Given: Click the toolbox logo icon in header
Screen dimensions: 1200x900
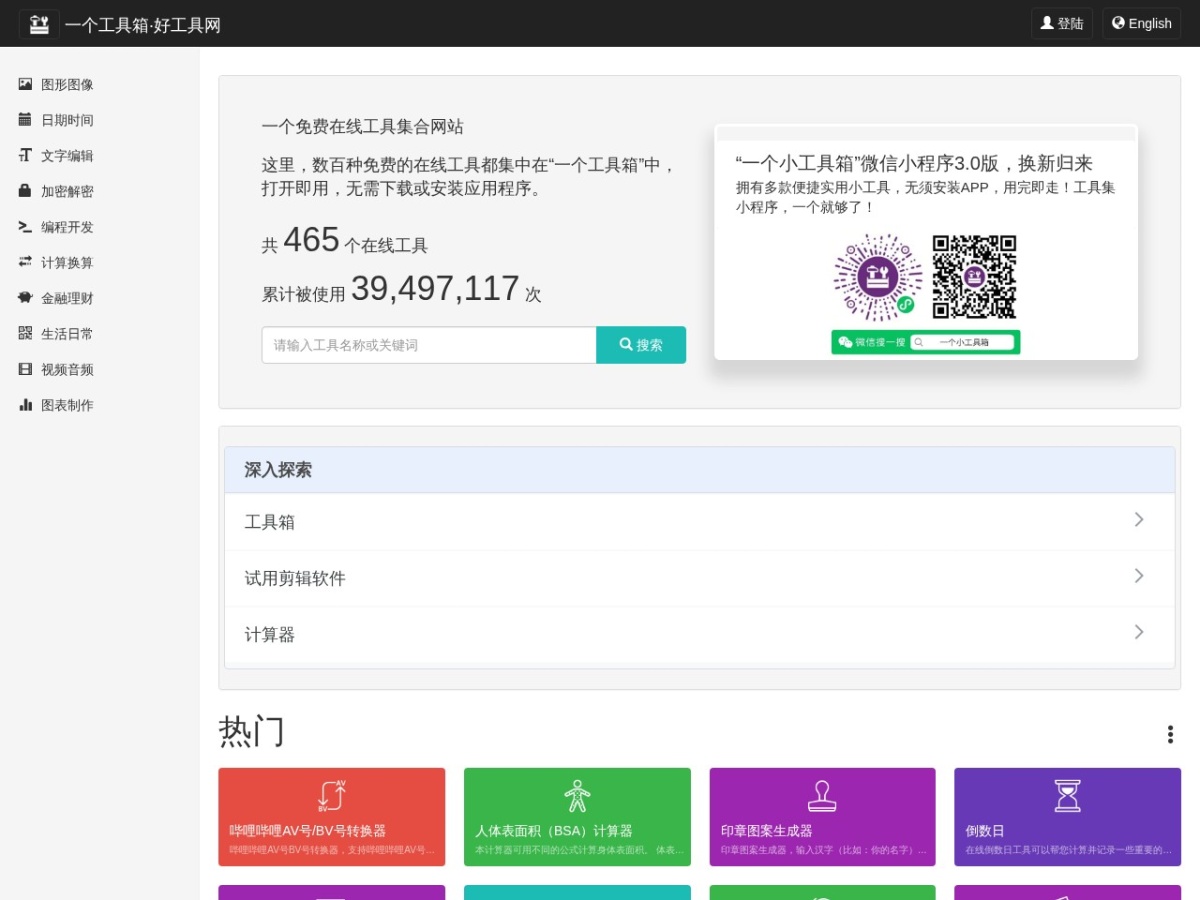Looking at the screenshot, I should tap(39, 24).
